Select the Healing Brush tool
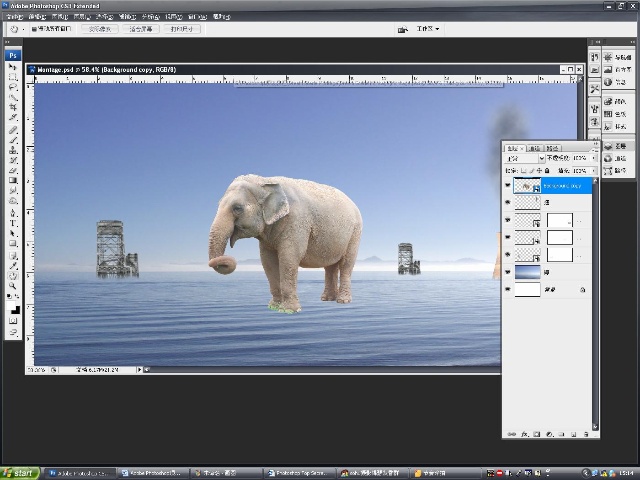 (13, 130)
